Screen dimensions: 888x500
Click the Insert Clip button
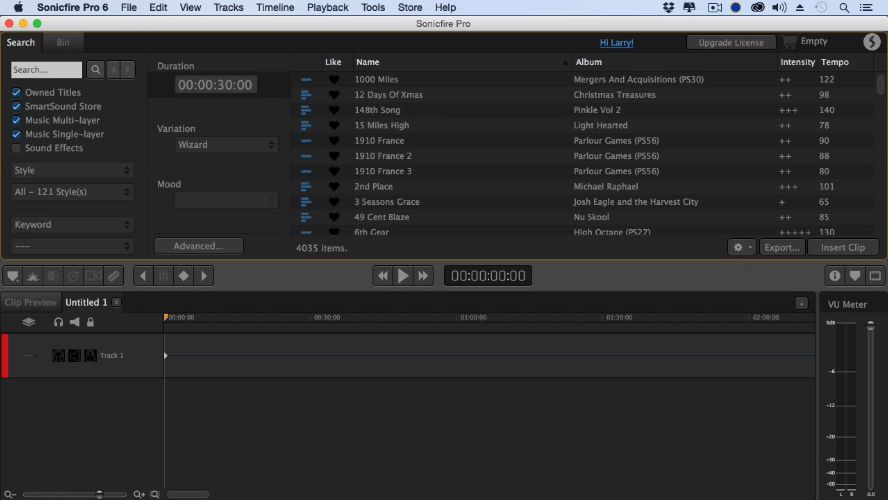pyautogui.click(x=842, y=247)
